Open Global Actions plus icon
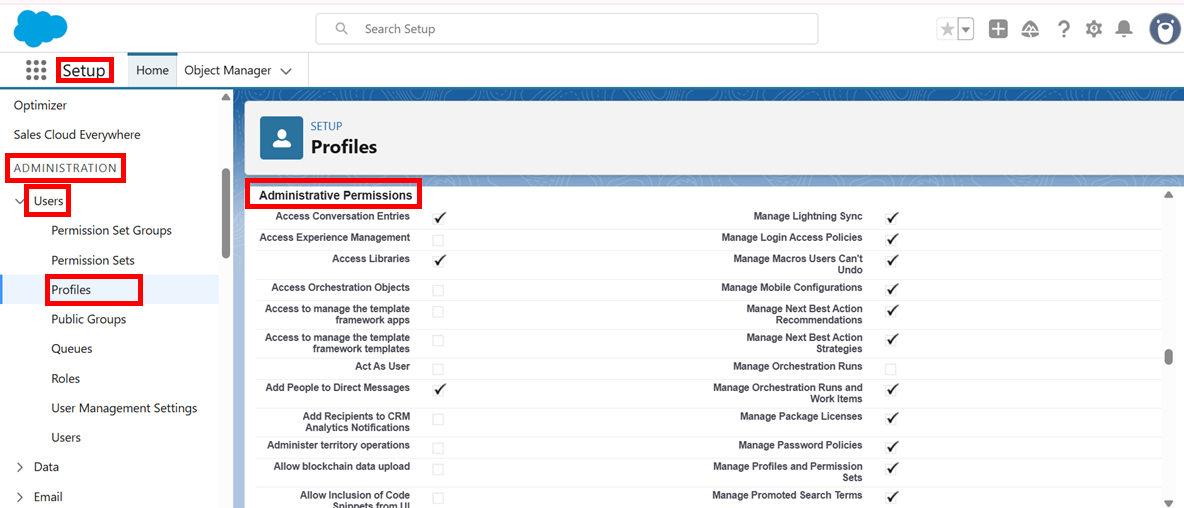The width and height of the screenshot is (1184, 508). point(998,29)
